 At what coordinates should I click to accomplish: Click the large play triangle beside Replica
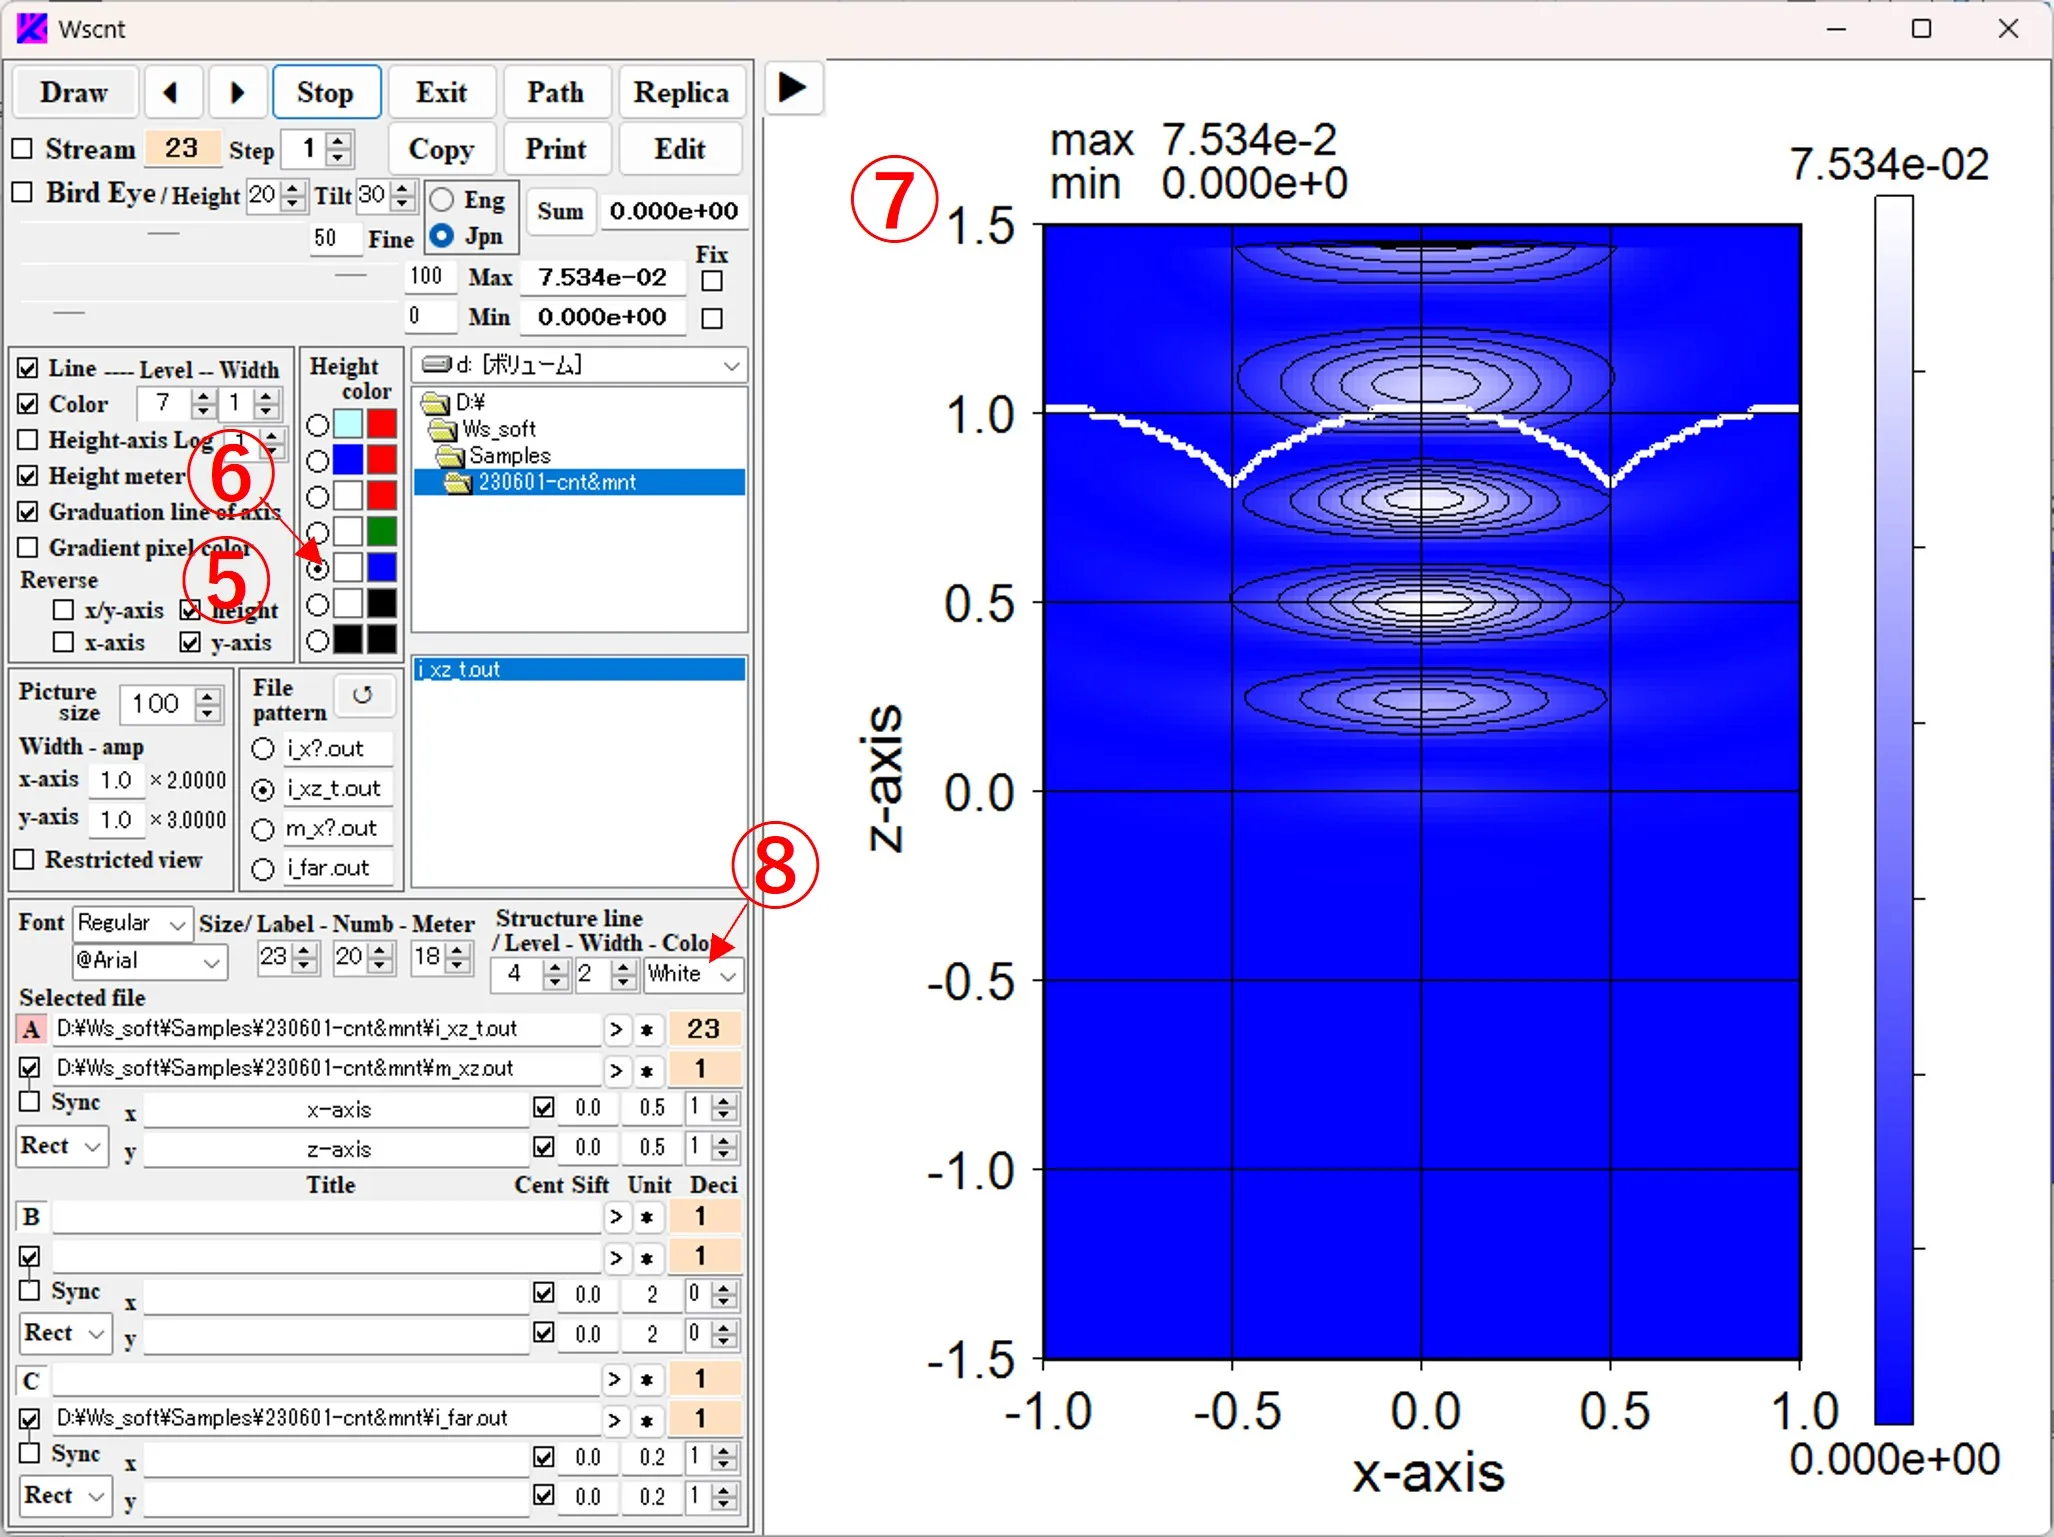coord(793,88)
